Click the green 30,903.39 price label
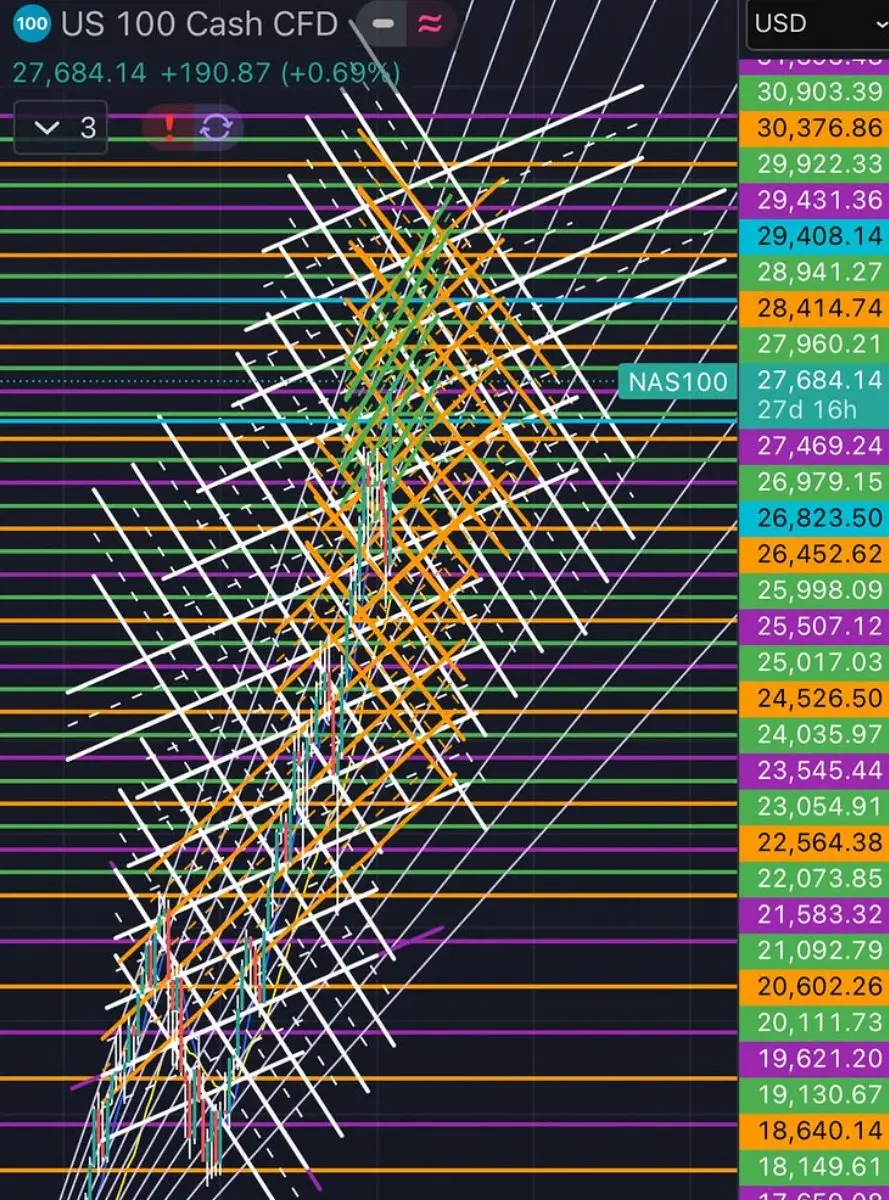 point(813,91)
